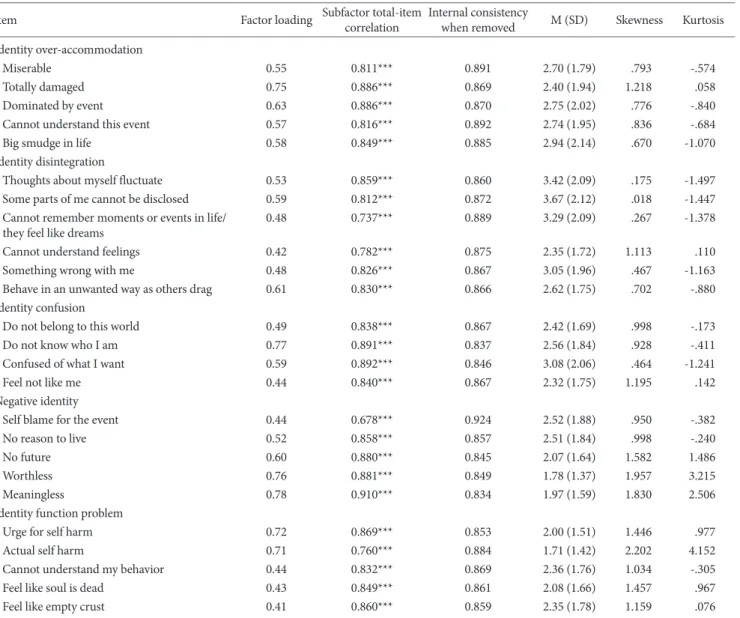Click 'Self blame for the event' label
Viewport: 740px width, 618px height.
[x=60, y=420]
